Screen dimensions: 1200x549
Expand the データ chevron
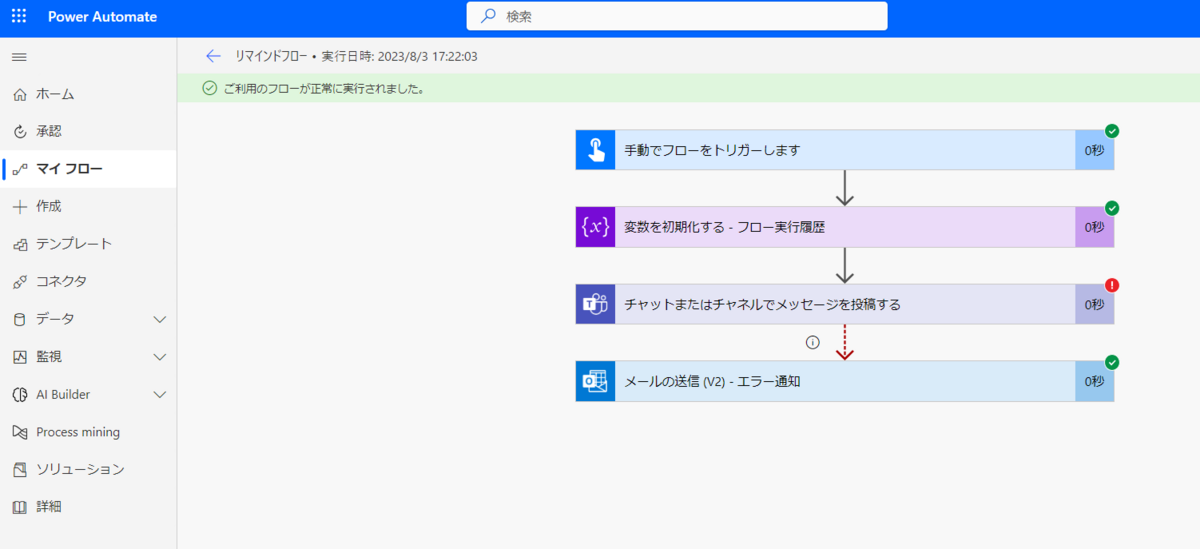[159, 319]
